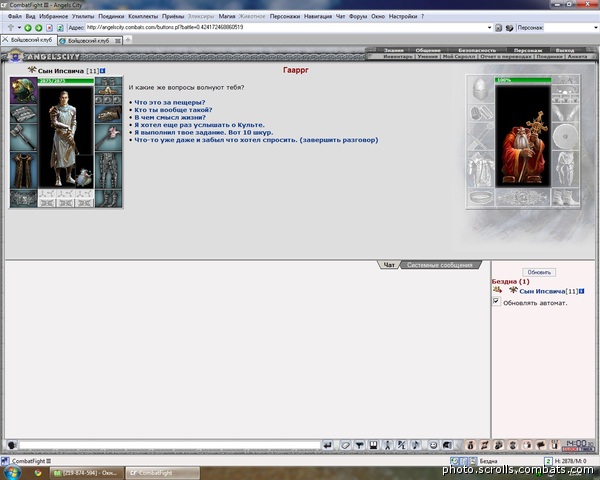This screenshot has width=600, height=480.
Task: Open Chrome from the taskbar
Action: [38, 473]
